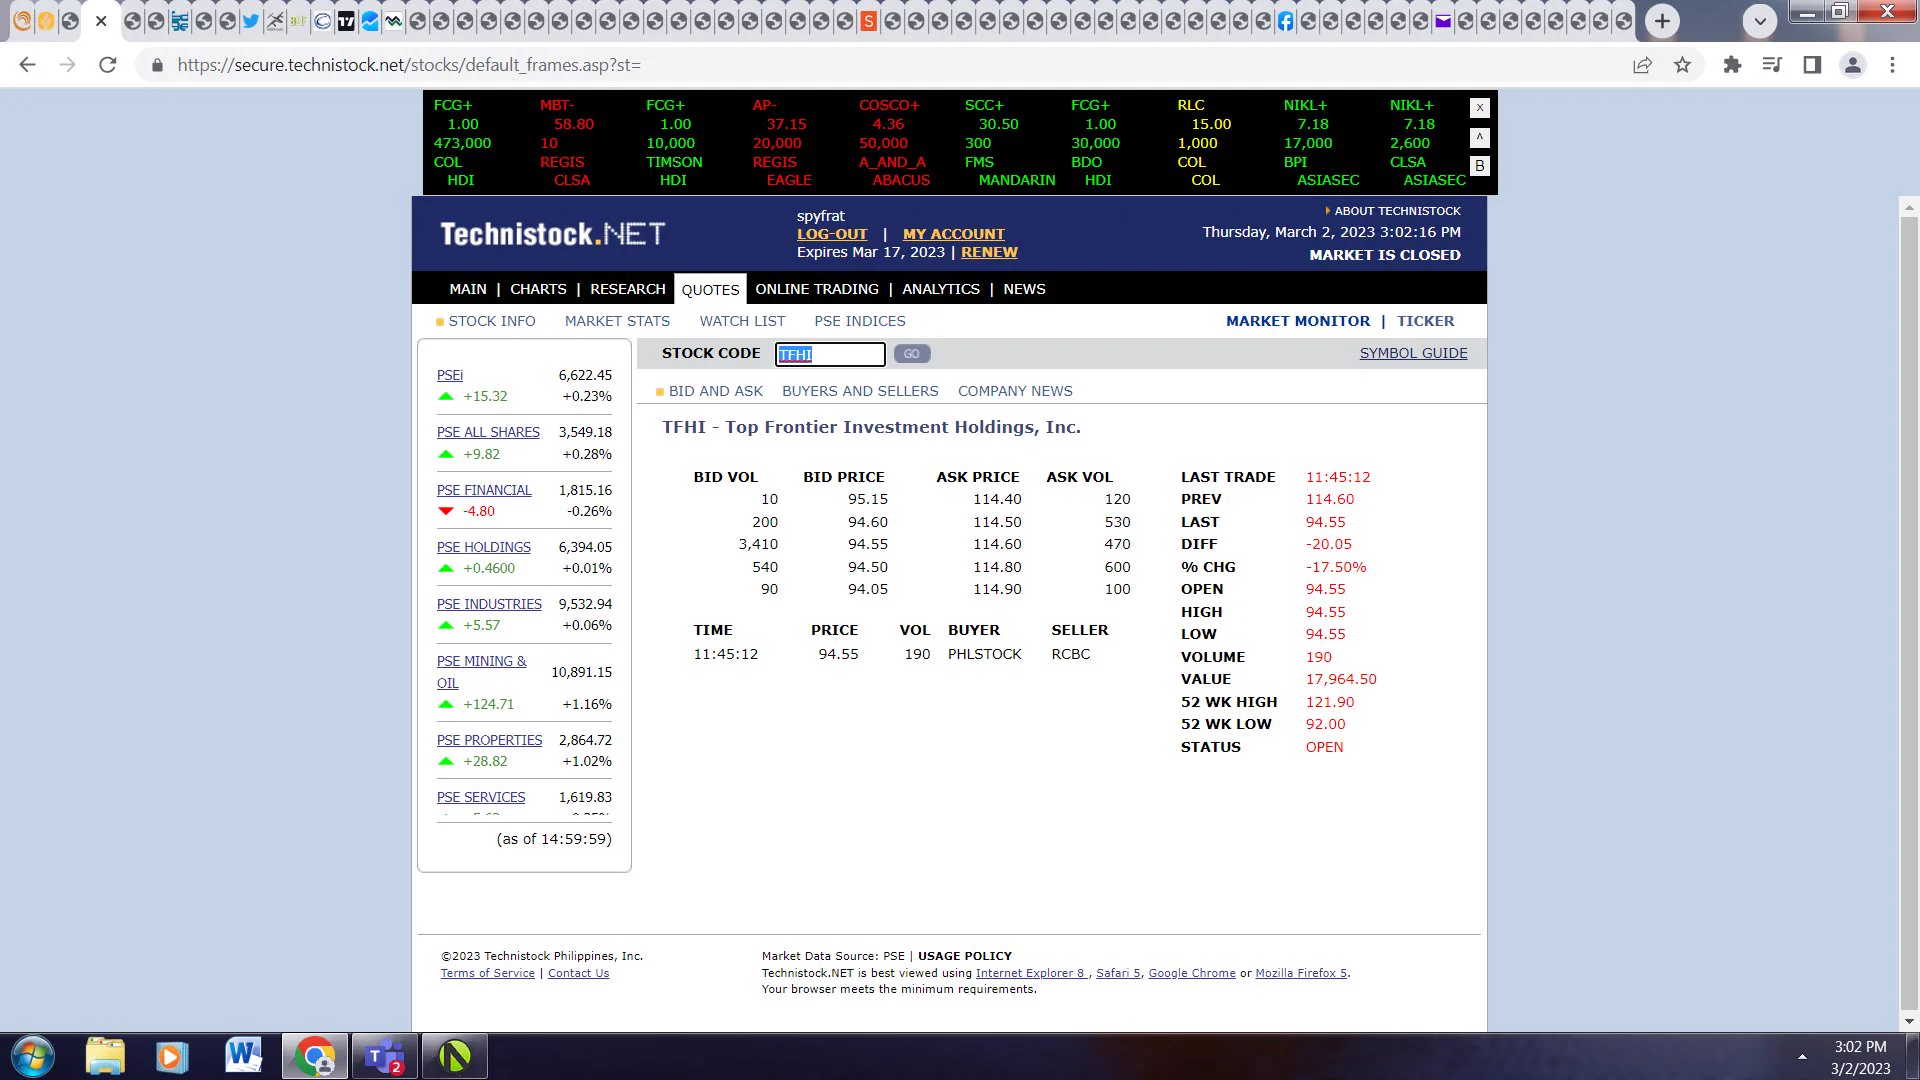This screenshot has width=1920, height=1080.
Task: Open the MARKET MONITOR link
Action: tap(1298, 321)
